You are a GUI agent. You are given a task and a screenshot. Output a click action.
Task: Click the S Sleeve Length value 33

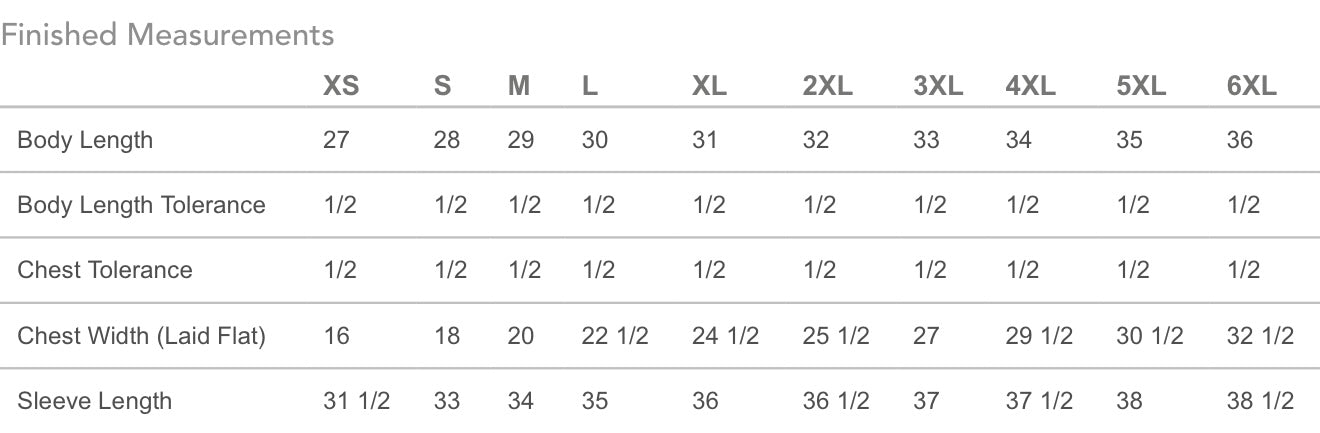pyautogui.click(x=447, y=401)
